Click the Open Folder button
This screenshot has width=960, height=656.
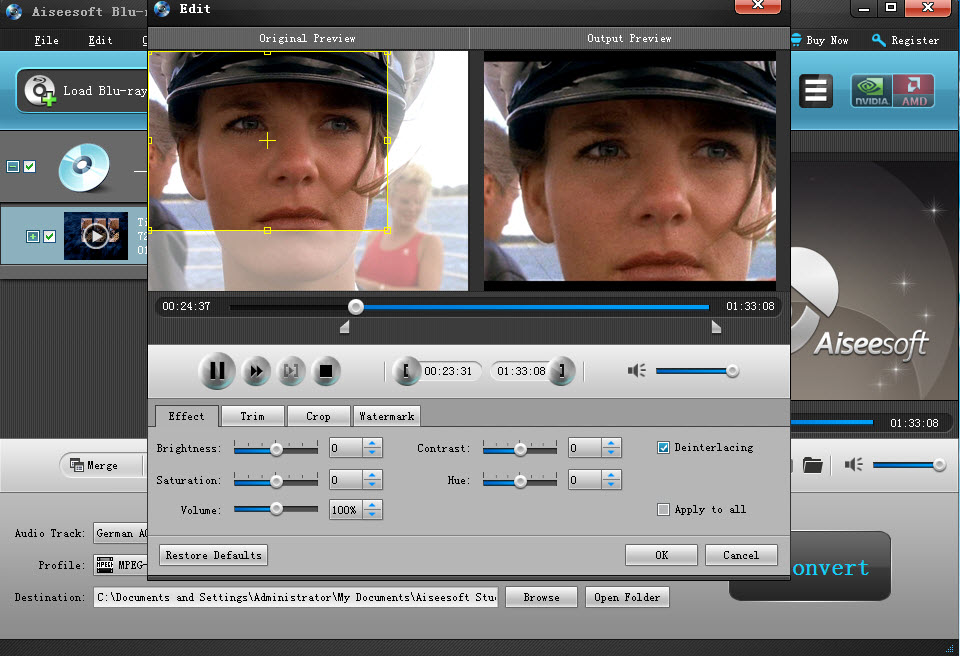627,597
